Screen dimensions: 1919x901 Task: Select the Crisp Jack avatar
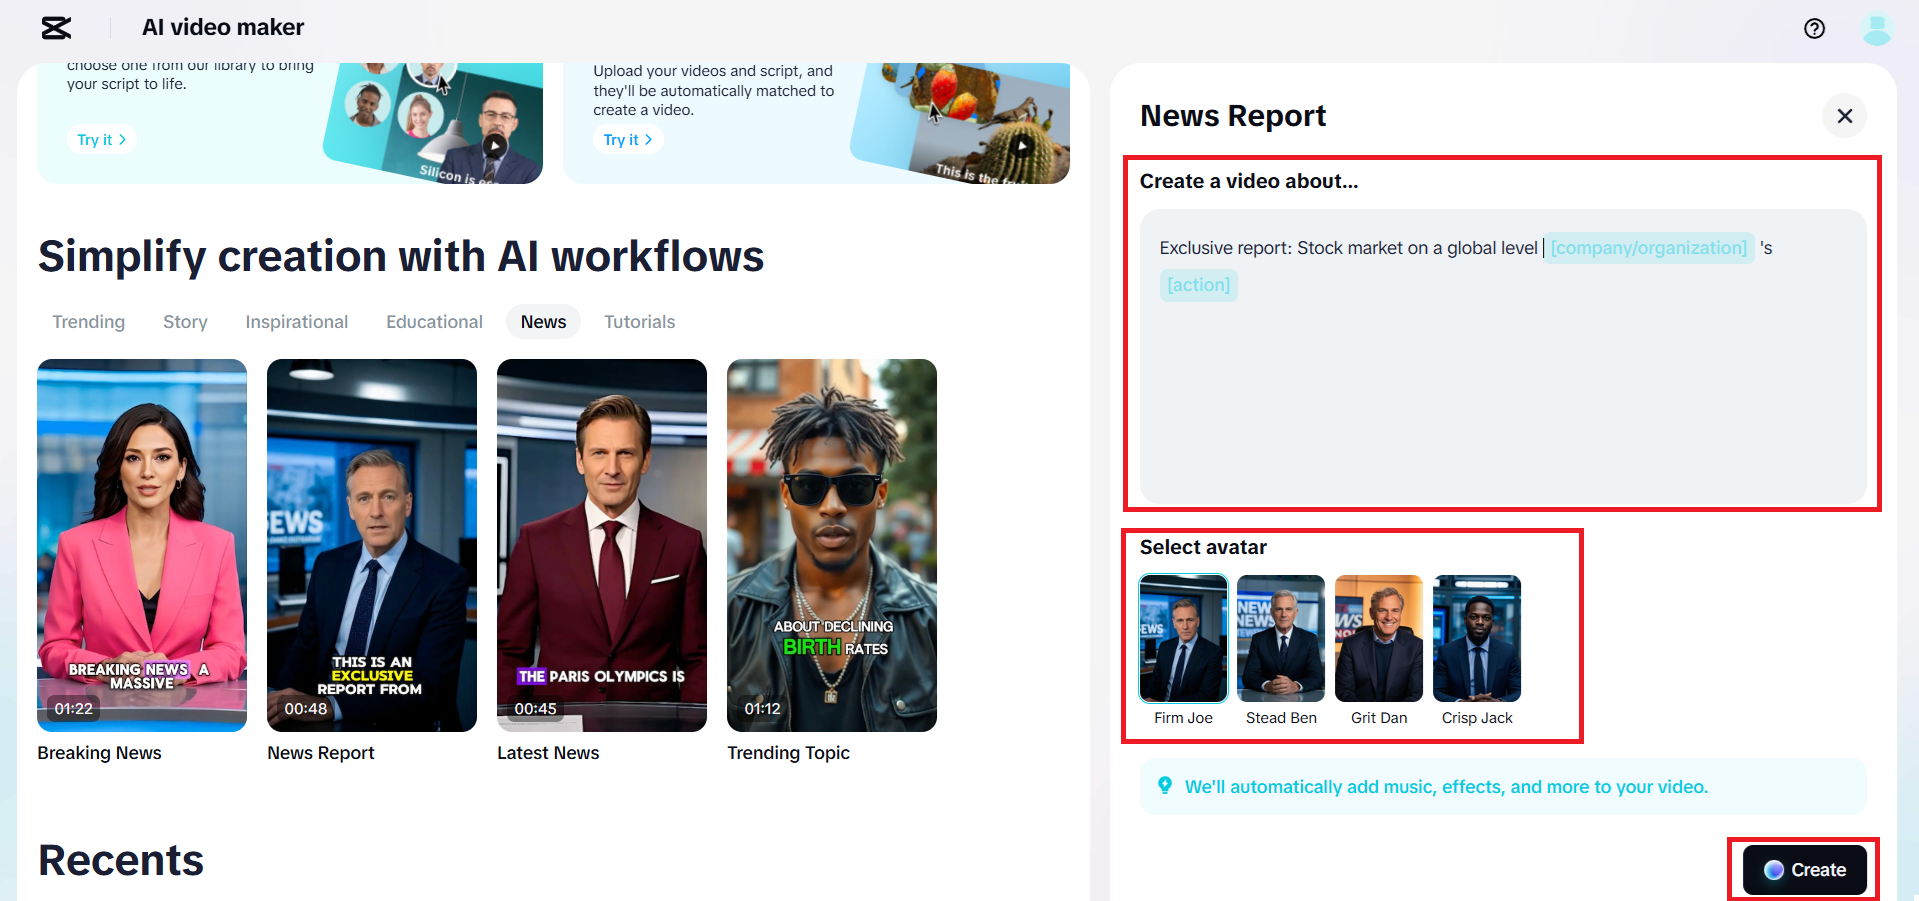1477,638
